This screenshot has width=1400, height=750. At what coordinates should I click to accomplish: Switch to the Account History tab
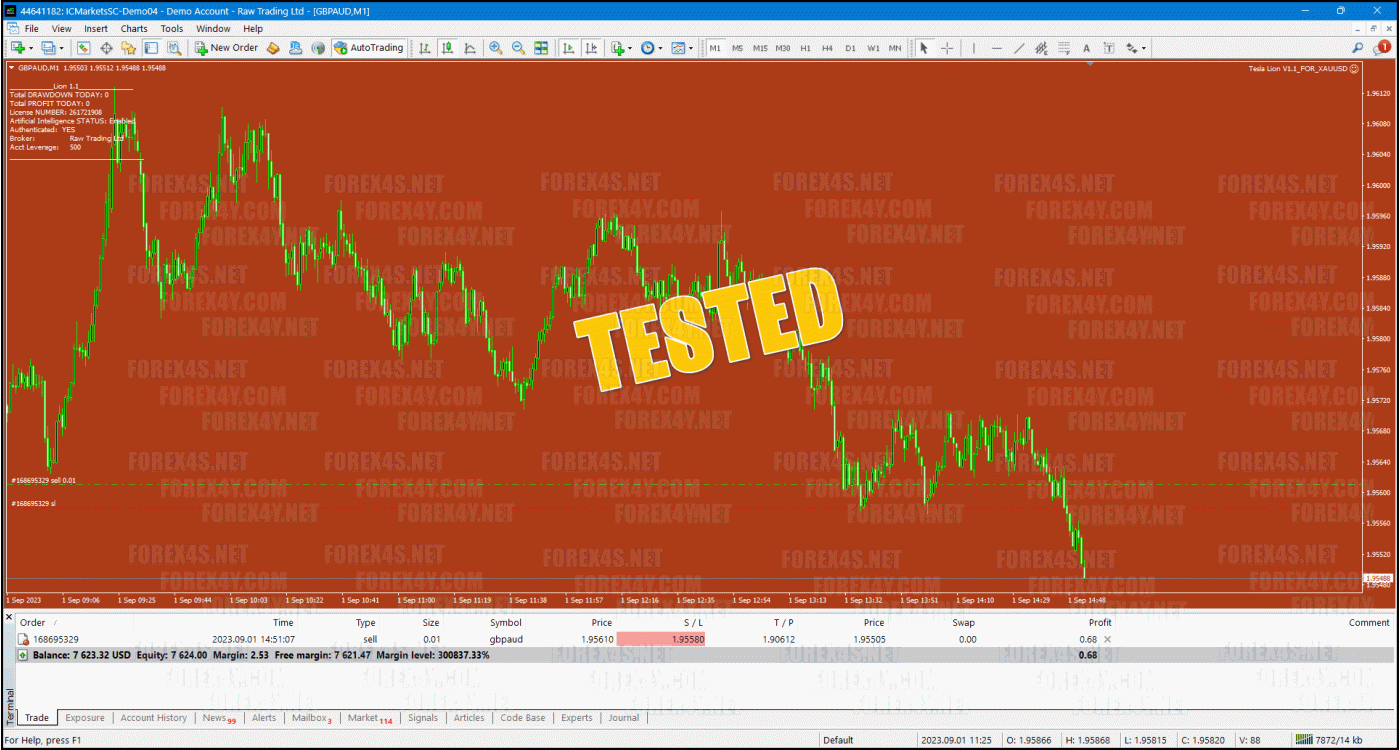[153, 718]
